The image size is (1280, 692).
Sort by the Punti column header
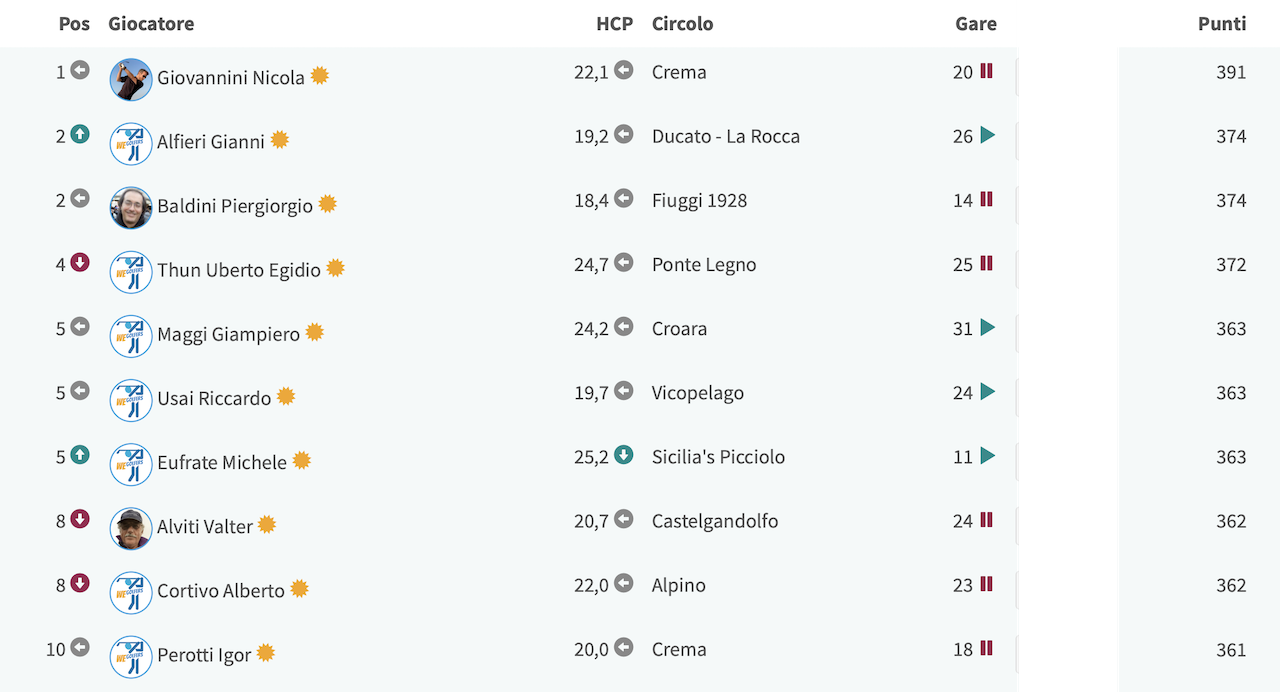coord(1222,23)
